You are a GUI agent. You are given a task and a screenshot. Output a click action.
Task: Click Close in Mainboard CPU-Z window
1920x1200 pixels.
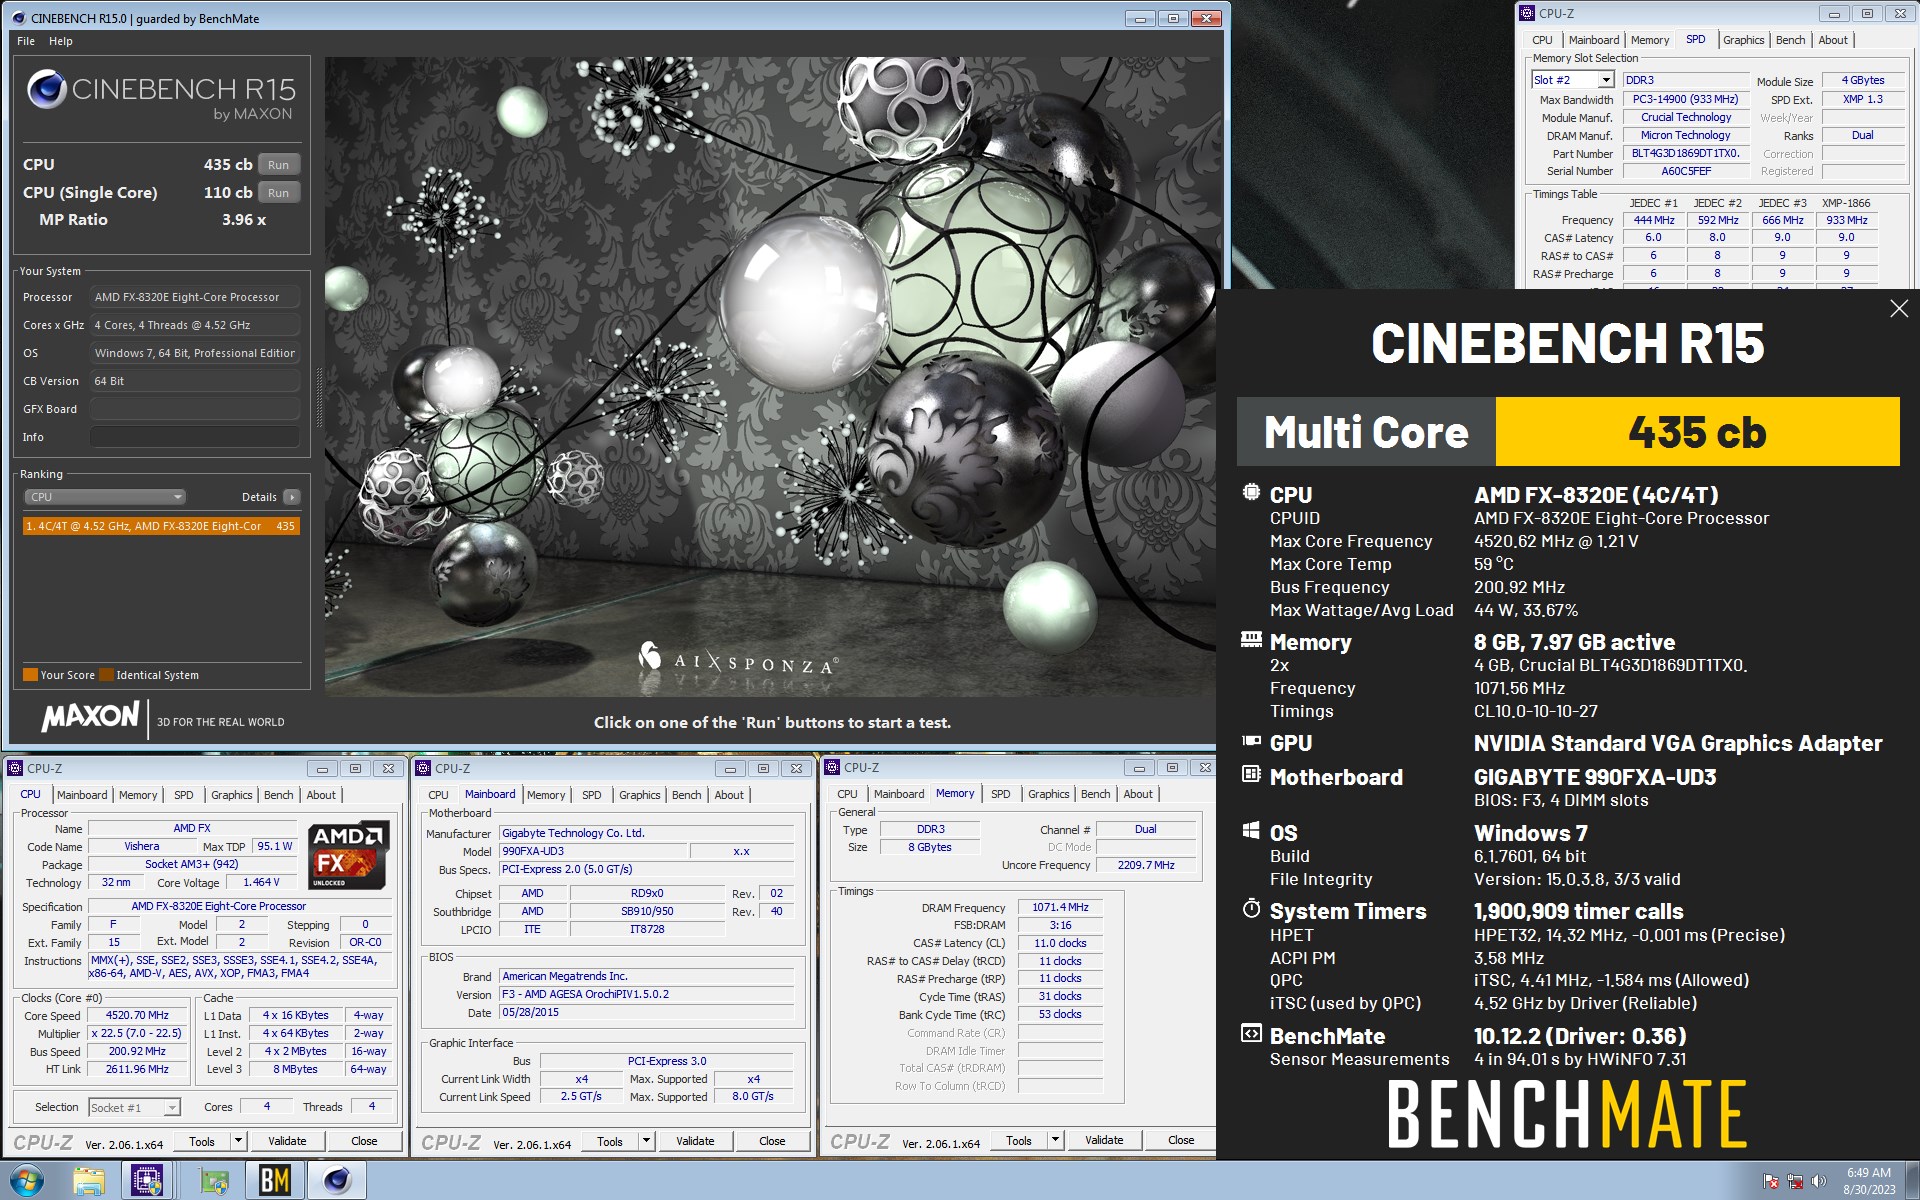772,1141
